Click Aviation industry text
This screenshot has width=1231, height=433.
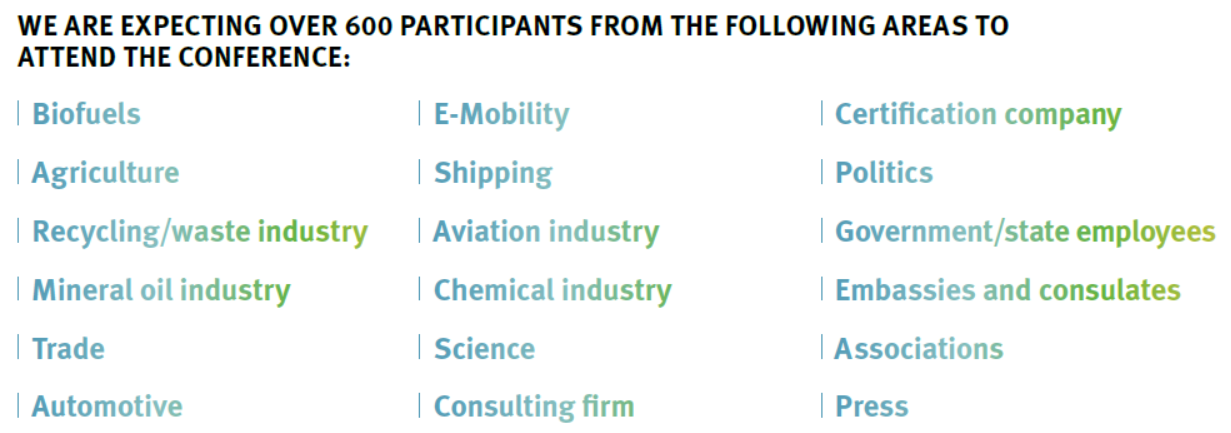[546, 232]
